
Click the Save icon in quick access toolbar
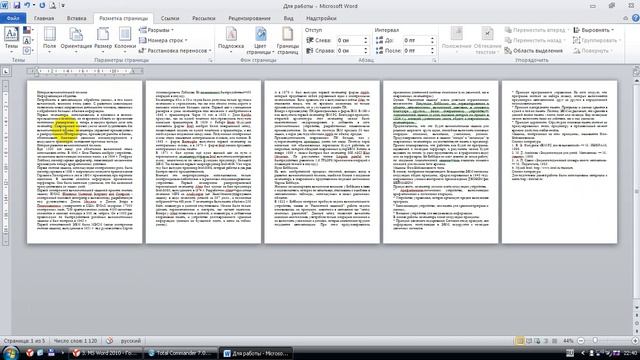tap(17, 6)
